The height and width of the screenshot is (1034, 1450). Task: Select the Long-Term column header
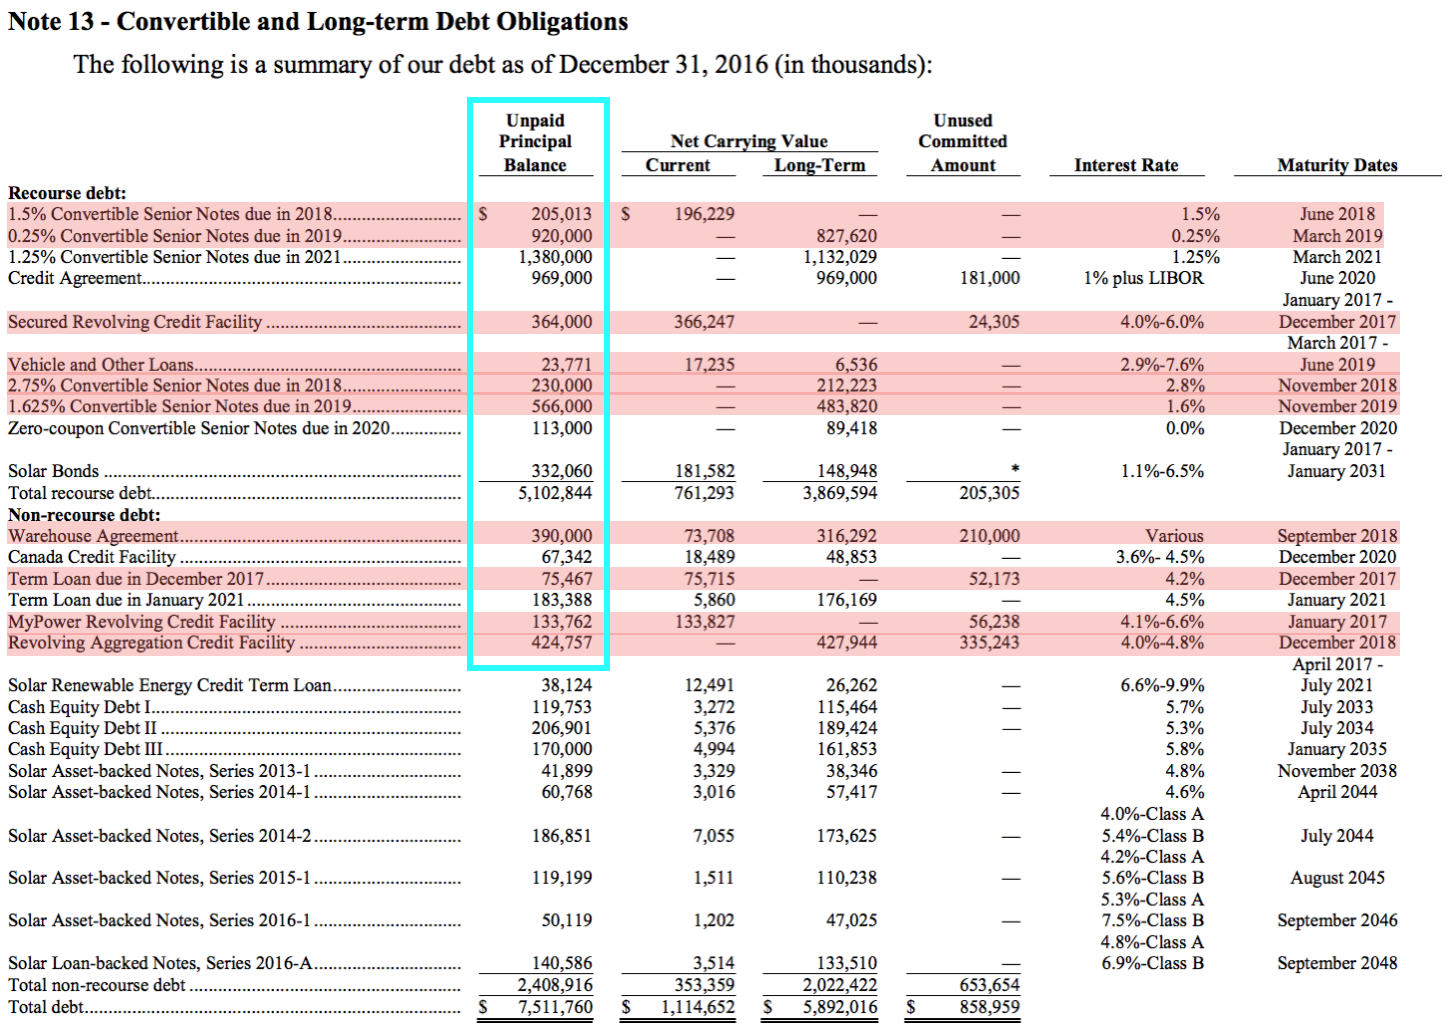click(819, 166)
